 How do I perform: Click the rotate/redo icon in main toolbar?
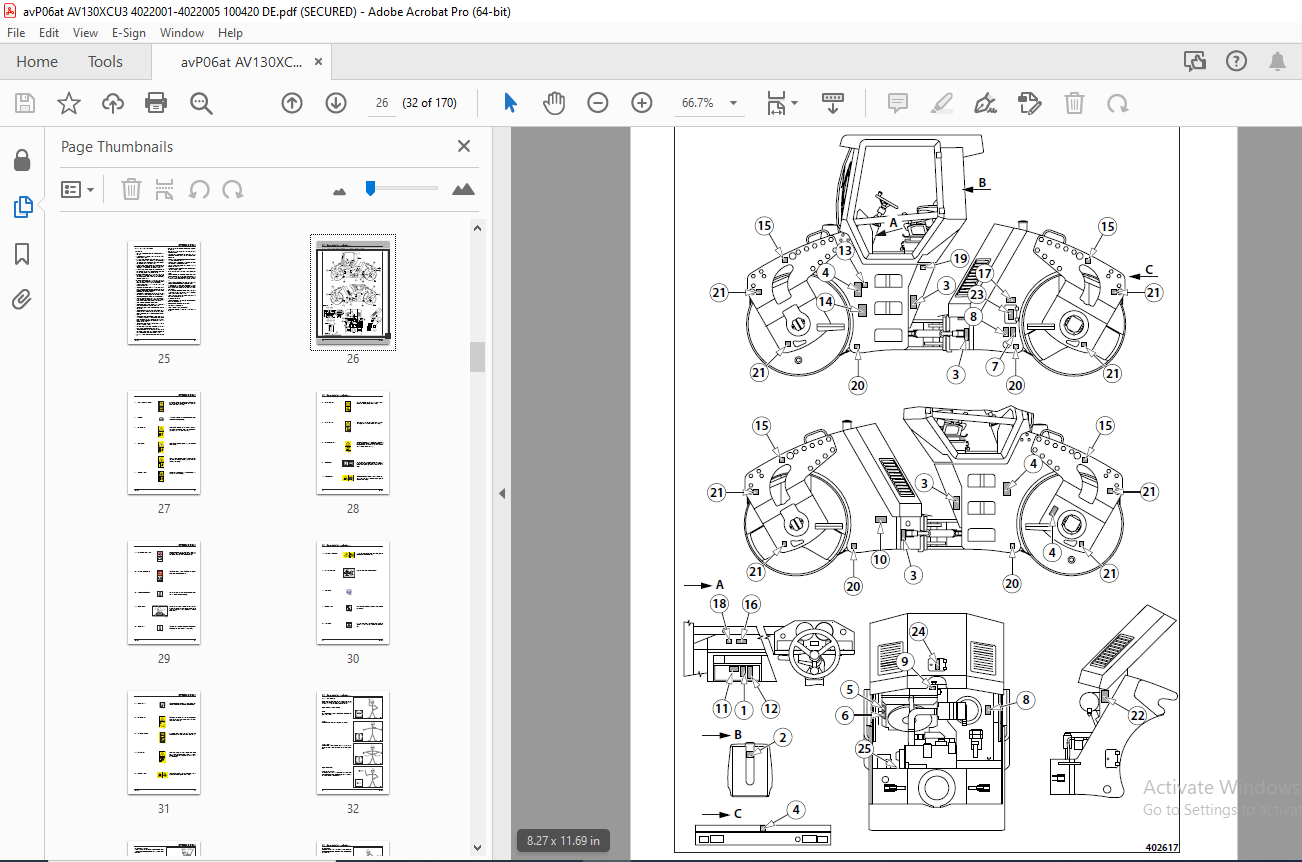click(1118, 103)
